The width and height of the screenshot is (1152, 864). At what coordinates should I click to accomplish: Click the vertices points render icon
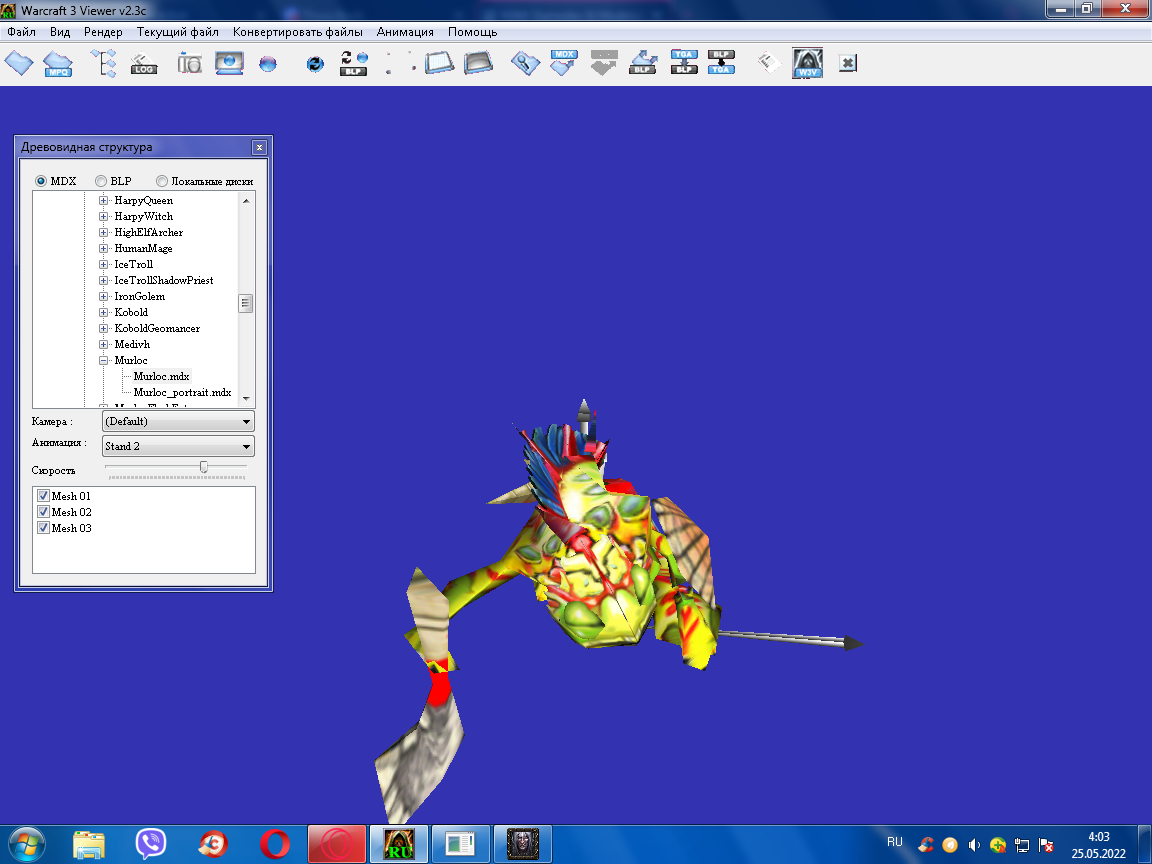400,63
